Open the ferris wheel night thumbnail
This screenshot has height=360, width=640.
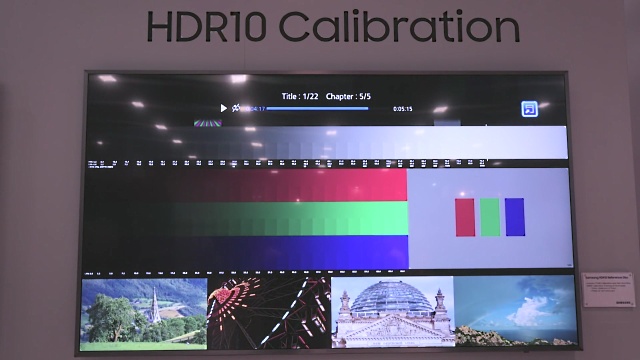click(269, 313)
